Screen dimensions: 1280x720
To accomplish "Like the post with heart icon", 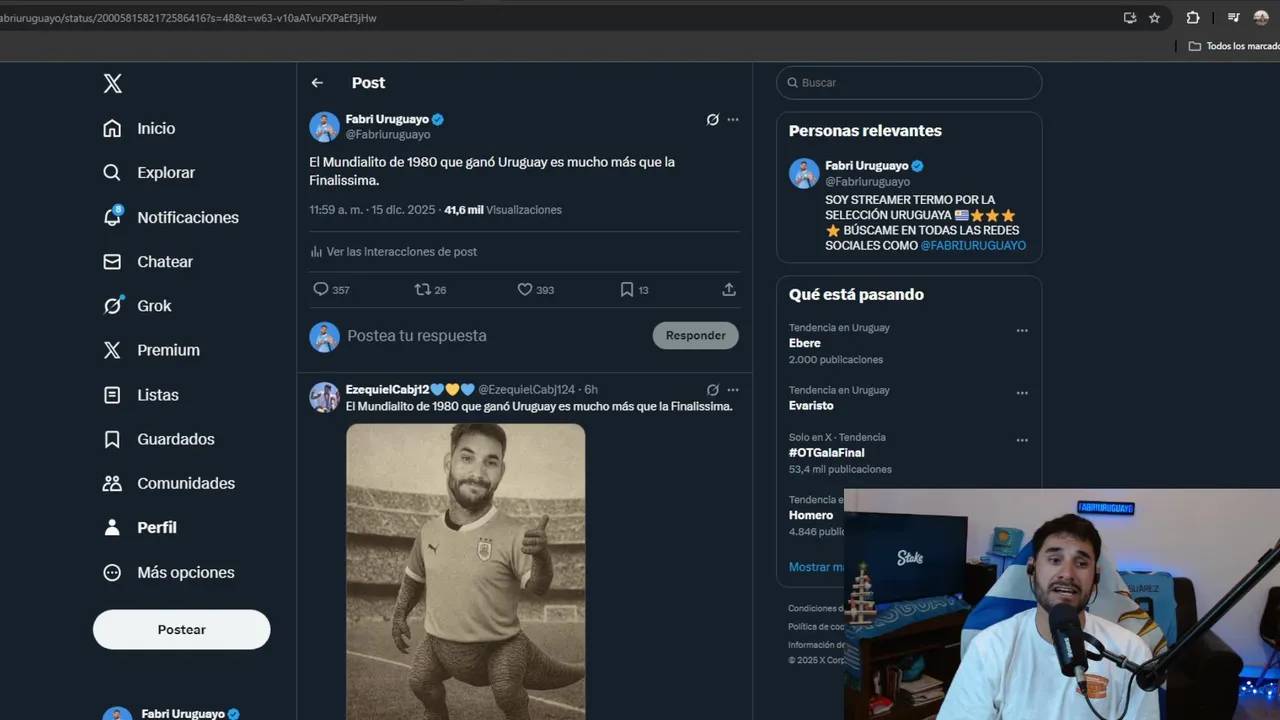I will pos(525,290).
